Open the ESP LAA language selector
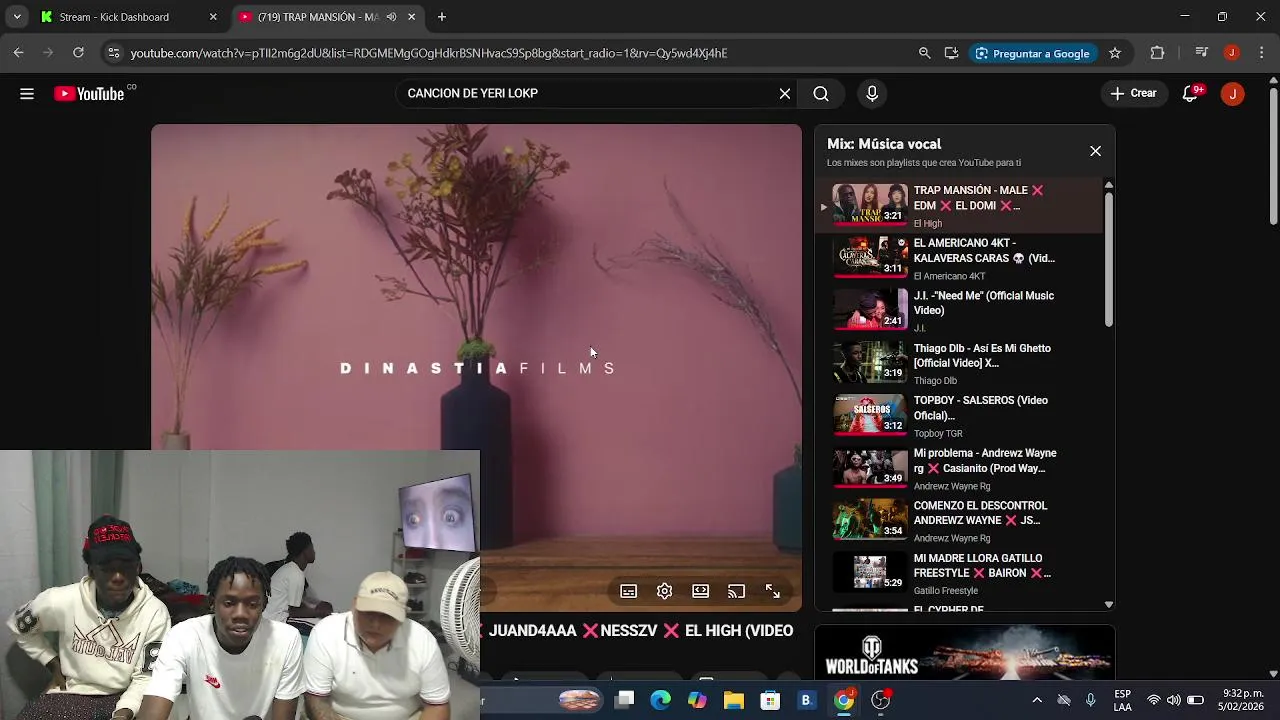The height and width of the screenshot is (720, 1280). tap(1123, 700)
